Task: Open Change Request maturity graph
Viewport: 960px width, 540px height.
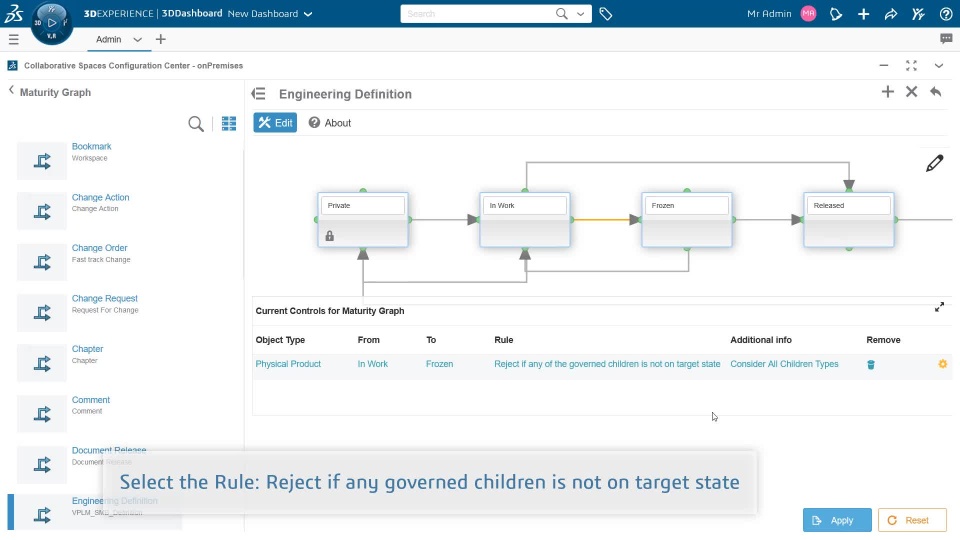Action: pyautogui.click(x=105, y=299)
